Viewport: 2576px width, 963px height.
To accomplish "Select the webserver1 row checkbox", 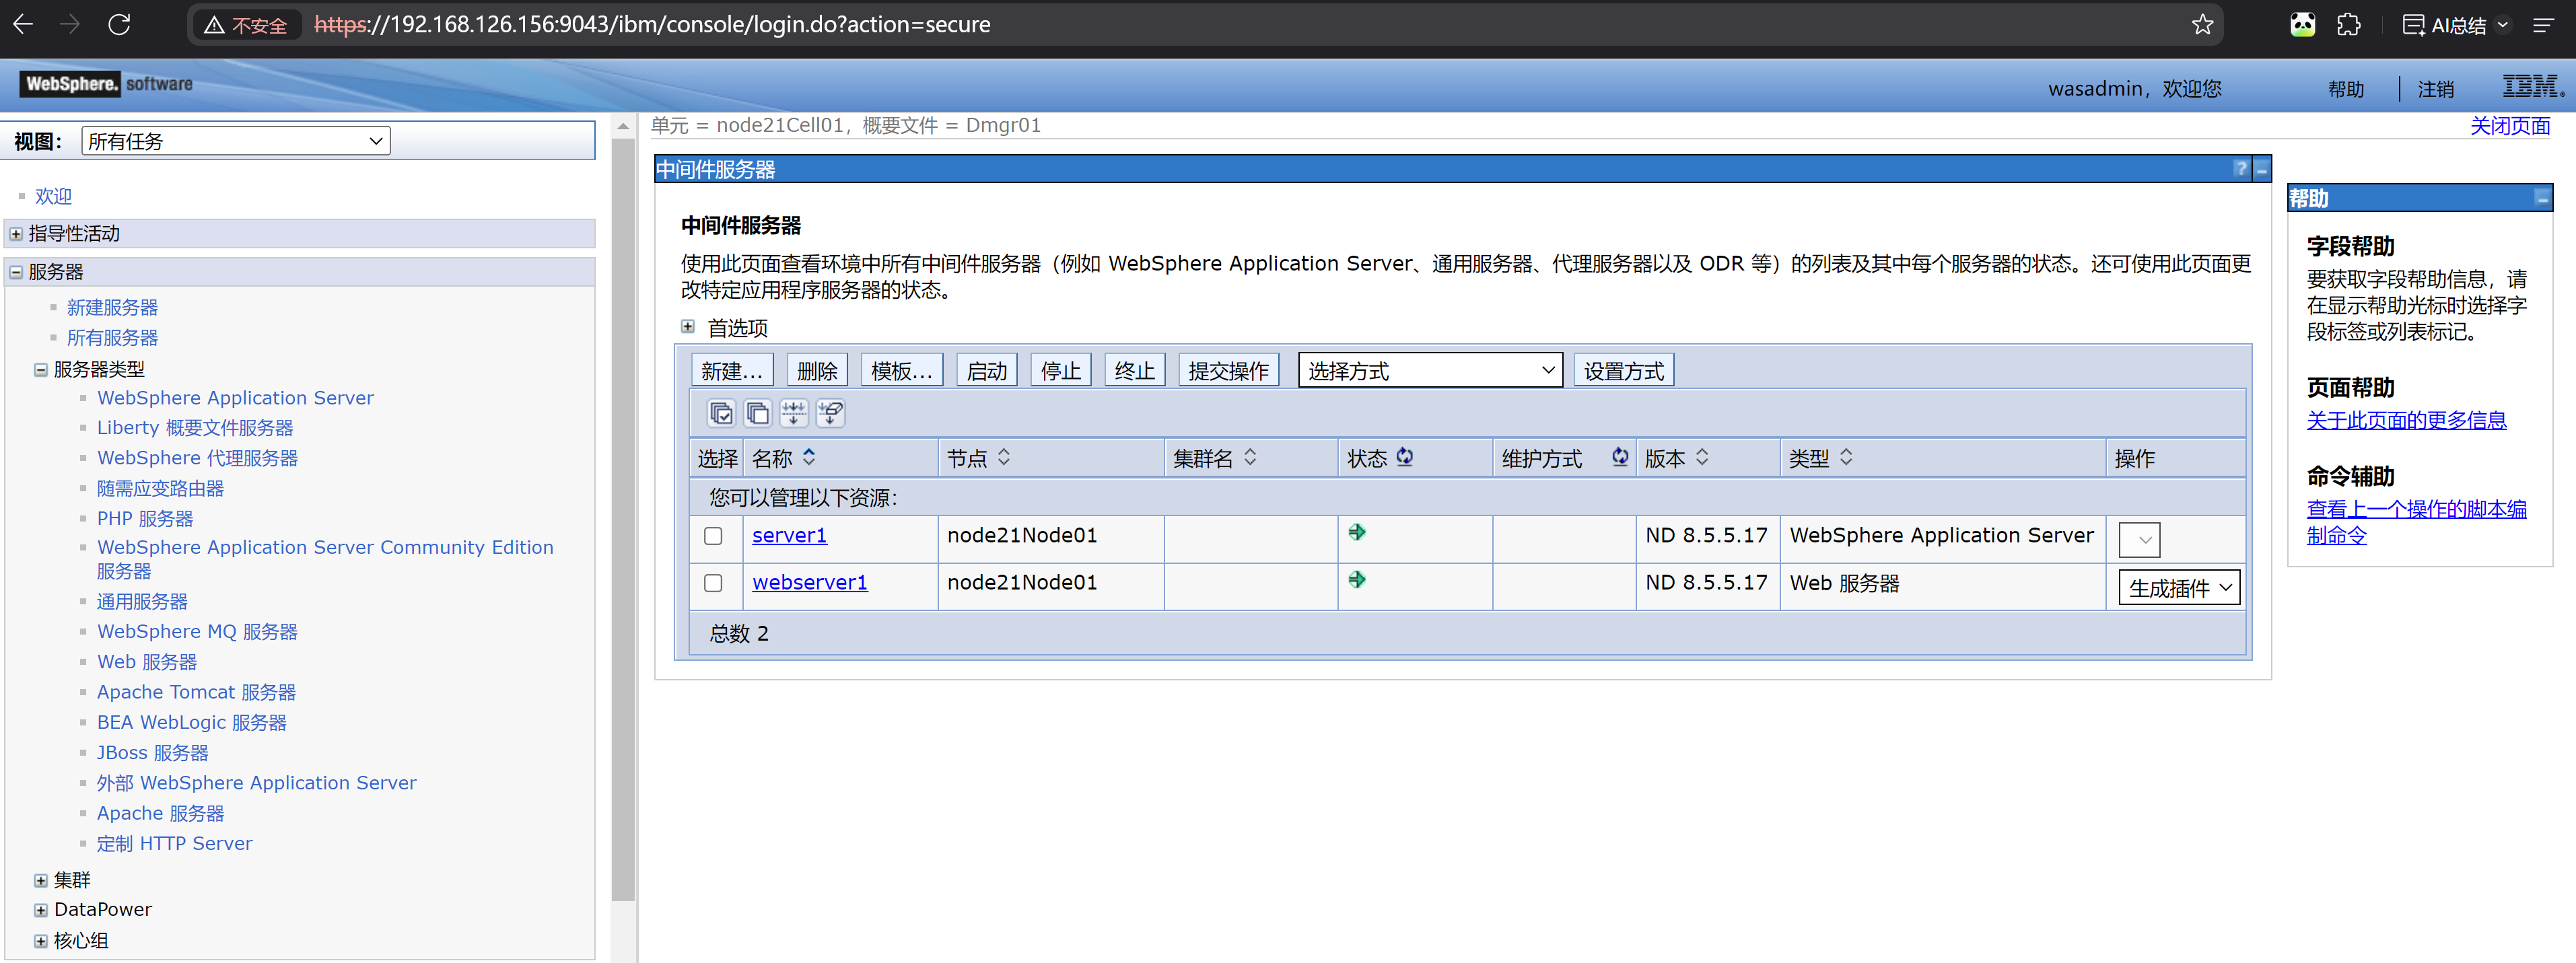I will (713, 583).
